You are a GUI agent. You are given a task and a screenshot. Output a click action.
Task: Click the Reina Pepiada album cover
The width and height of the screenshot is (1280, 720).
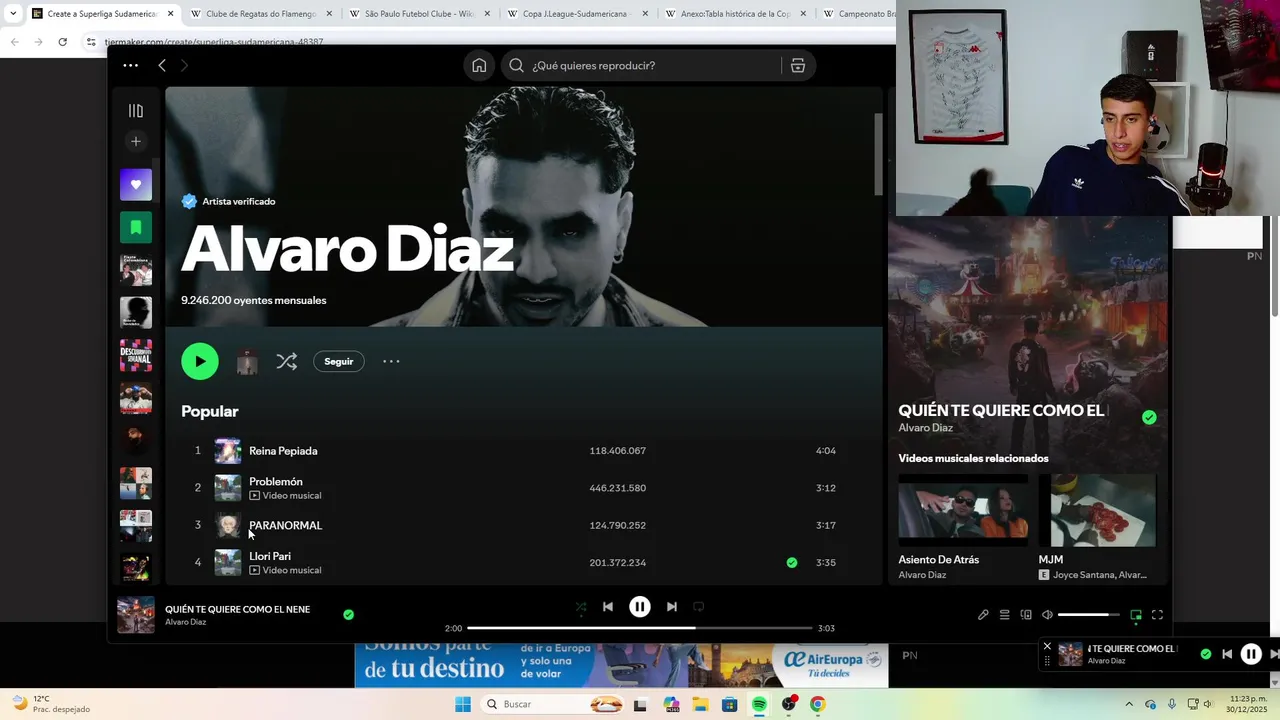(x=228, y=451)
